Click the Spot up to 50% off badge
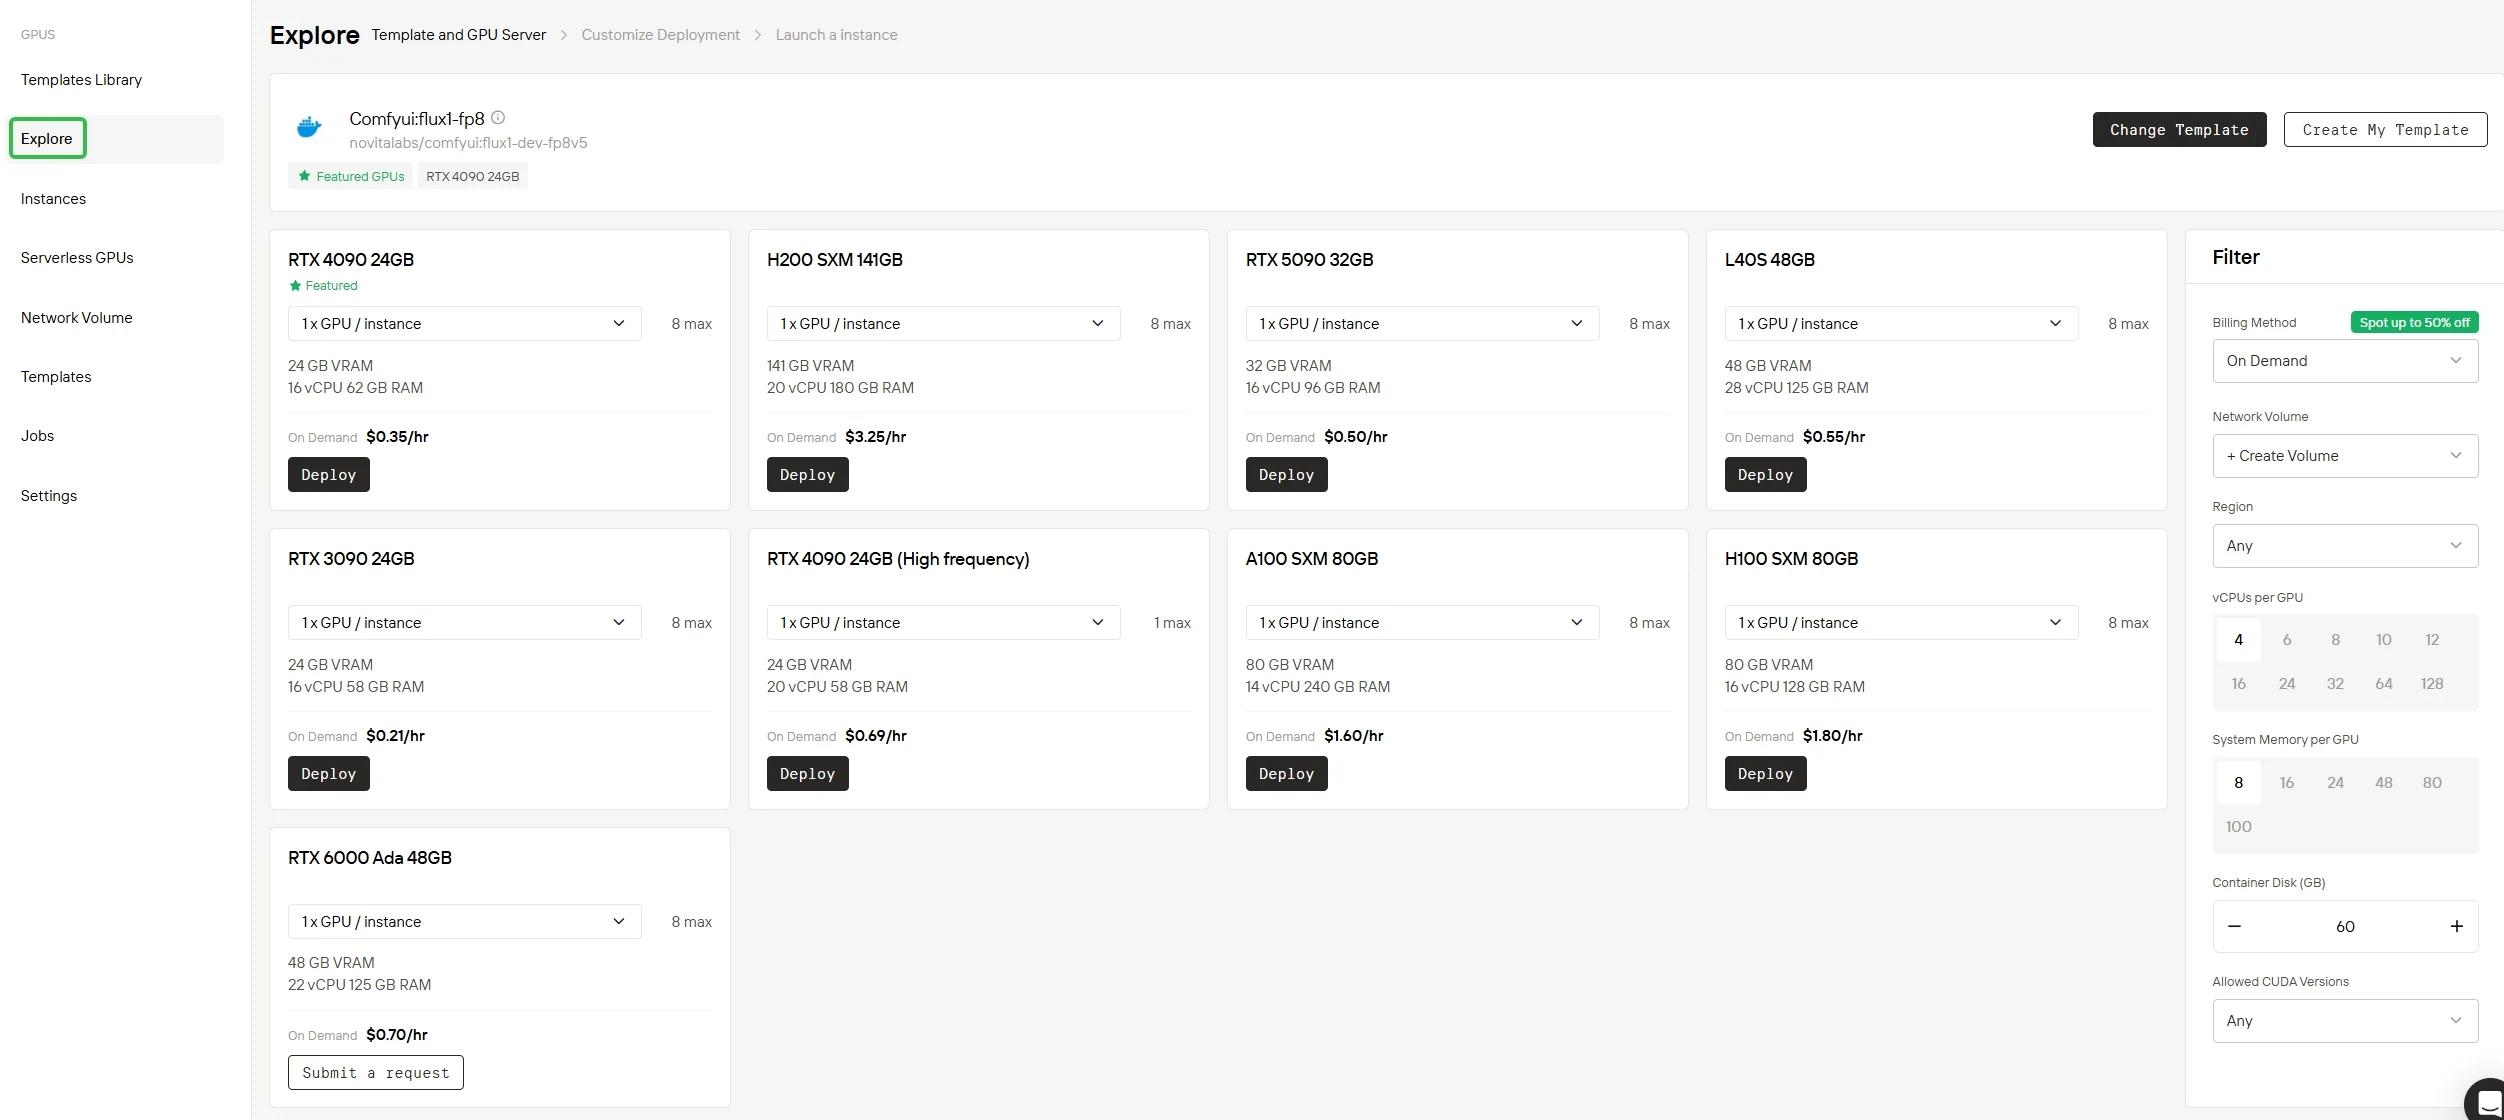The width and height of the screenshot is (2504, 1120). pos(2414,322)
